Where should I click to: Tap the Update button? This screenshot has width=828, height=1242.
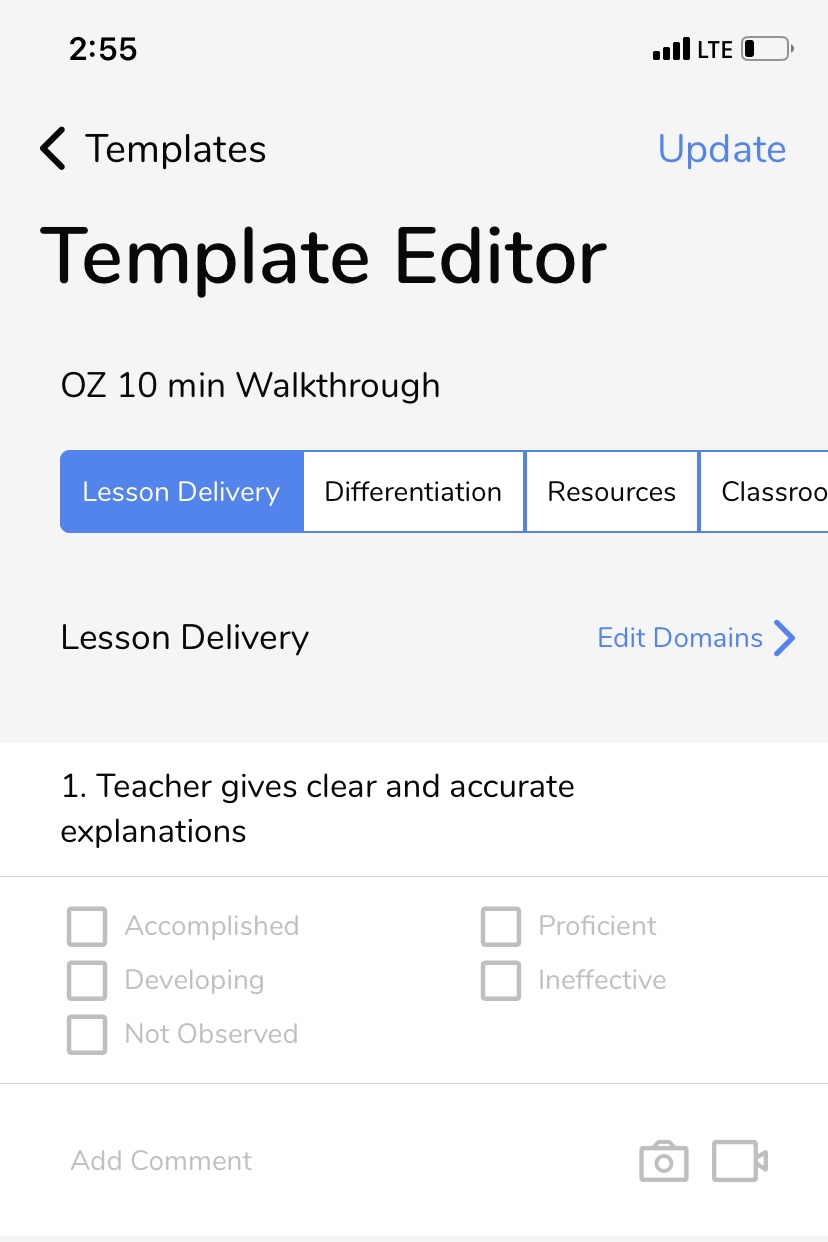pyautogui.click(x=722, y=148)
